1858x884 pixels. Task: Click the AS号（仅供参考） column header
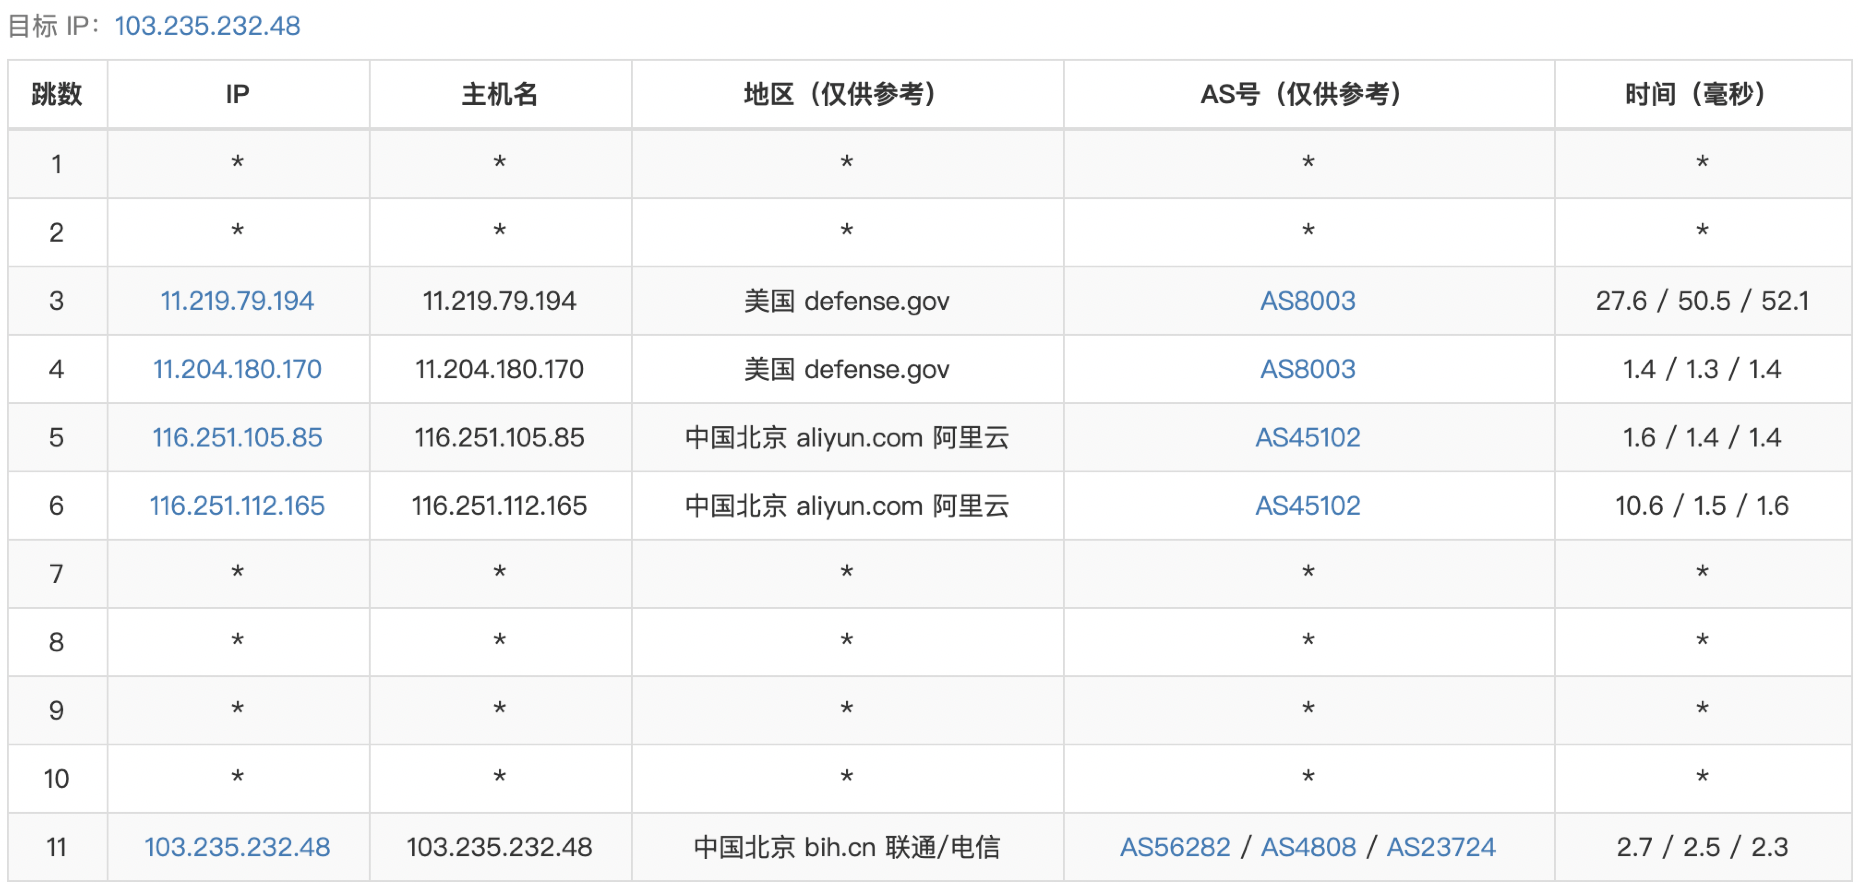pos(1307,94)
